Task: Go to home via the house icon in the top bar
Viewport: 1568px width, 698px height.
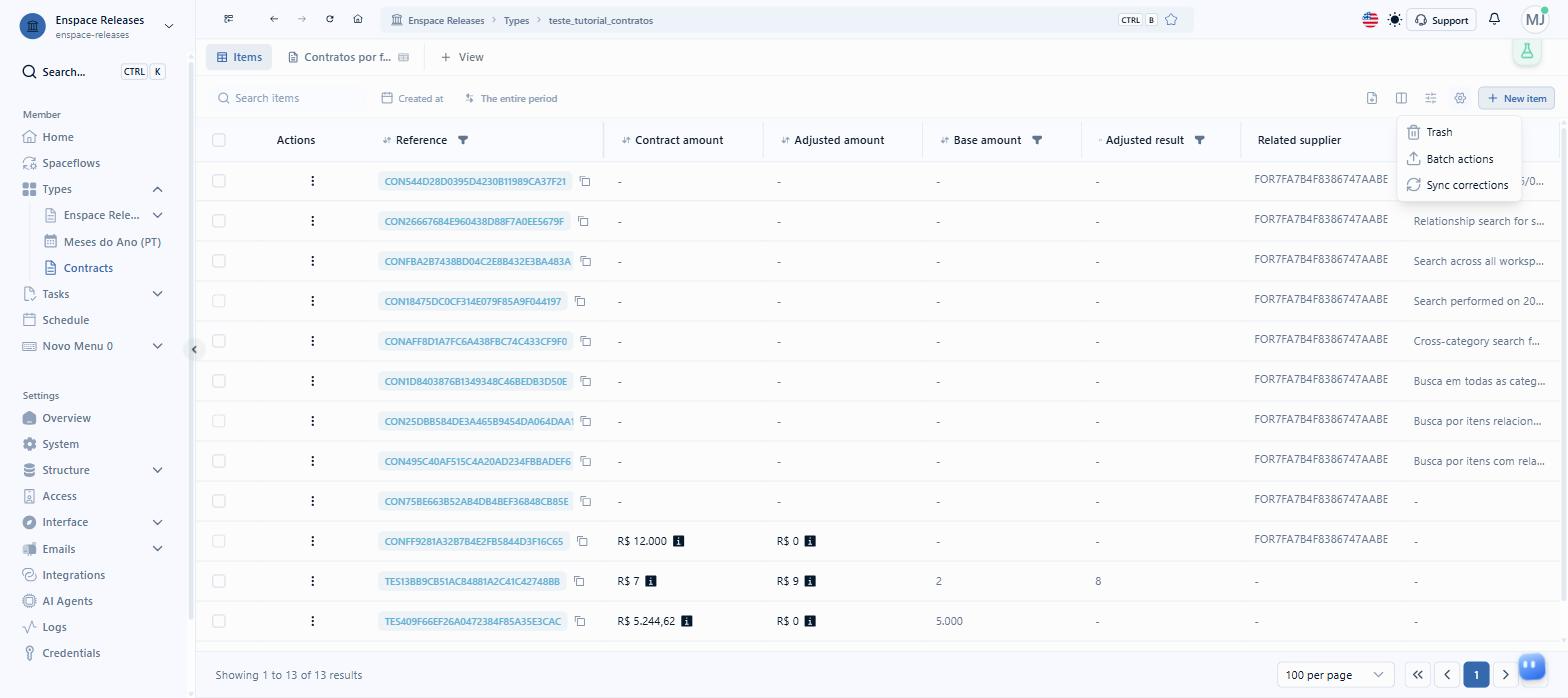Action: click(358, 20)
